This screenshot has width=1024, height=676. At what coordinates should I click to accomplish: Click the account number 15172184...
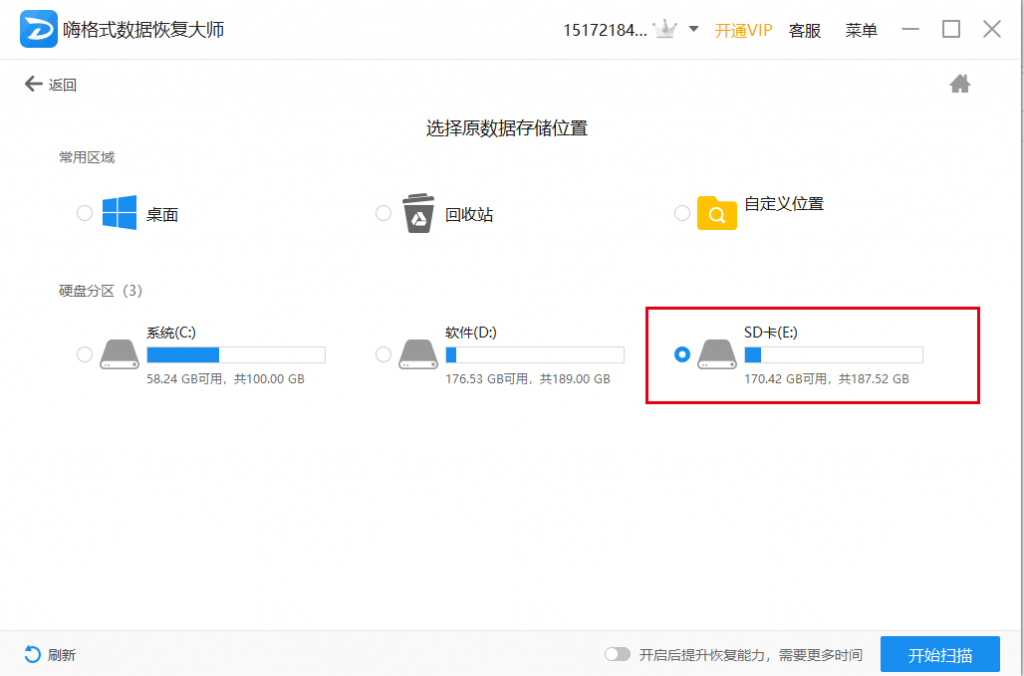pos(605,30)
